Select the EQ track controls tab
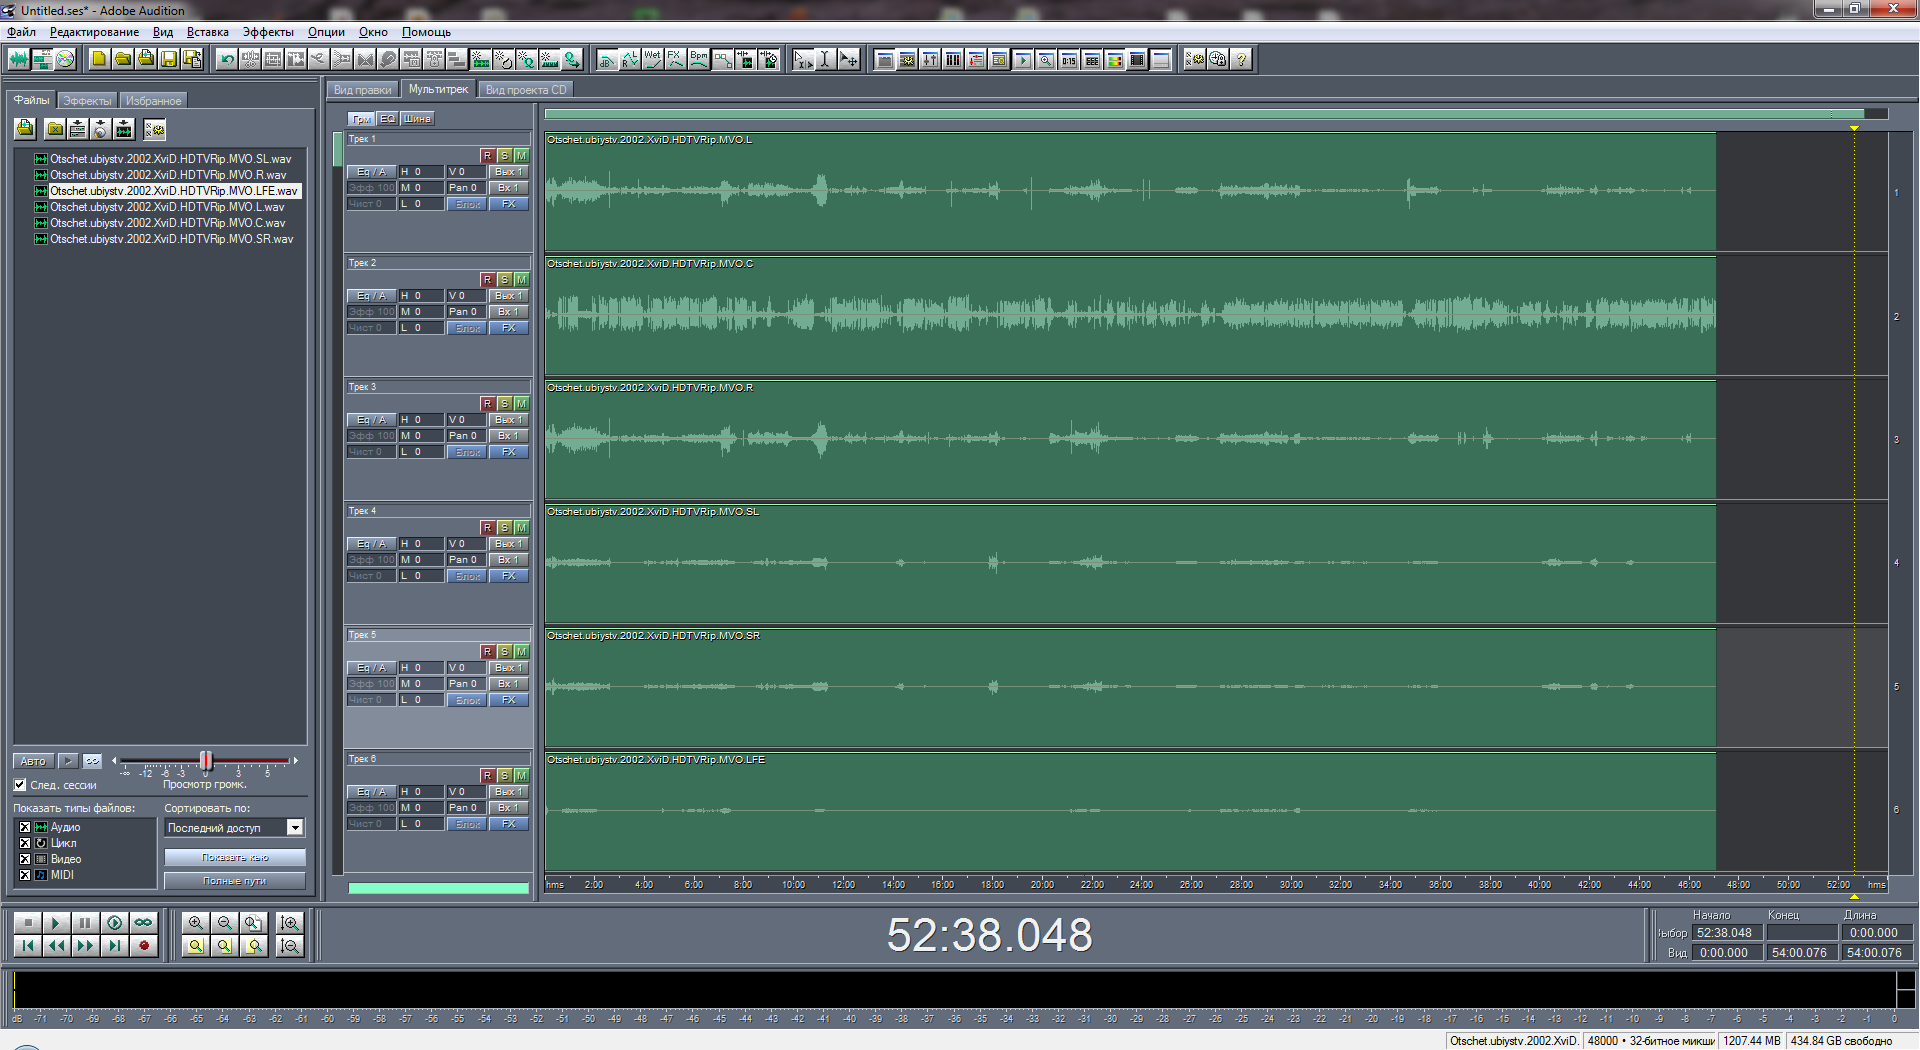The image size is (1920, 1050). (x=388, y=119)
